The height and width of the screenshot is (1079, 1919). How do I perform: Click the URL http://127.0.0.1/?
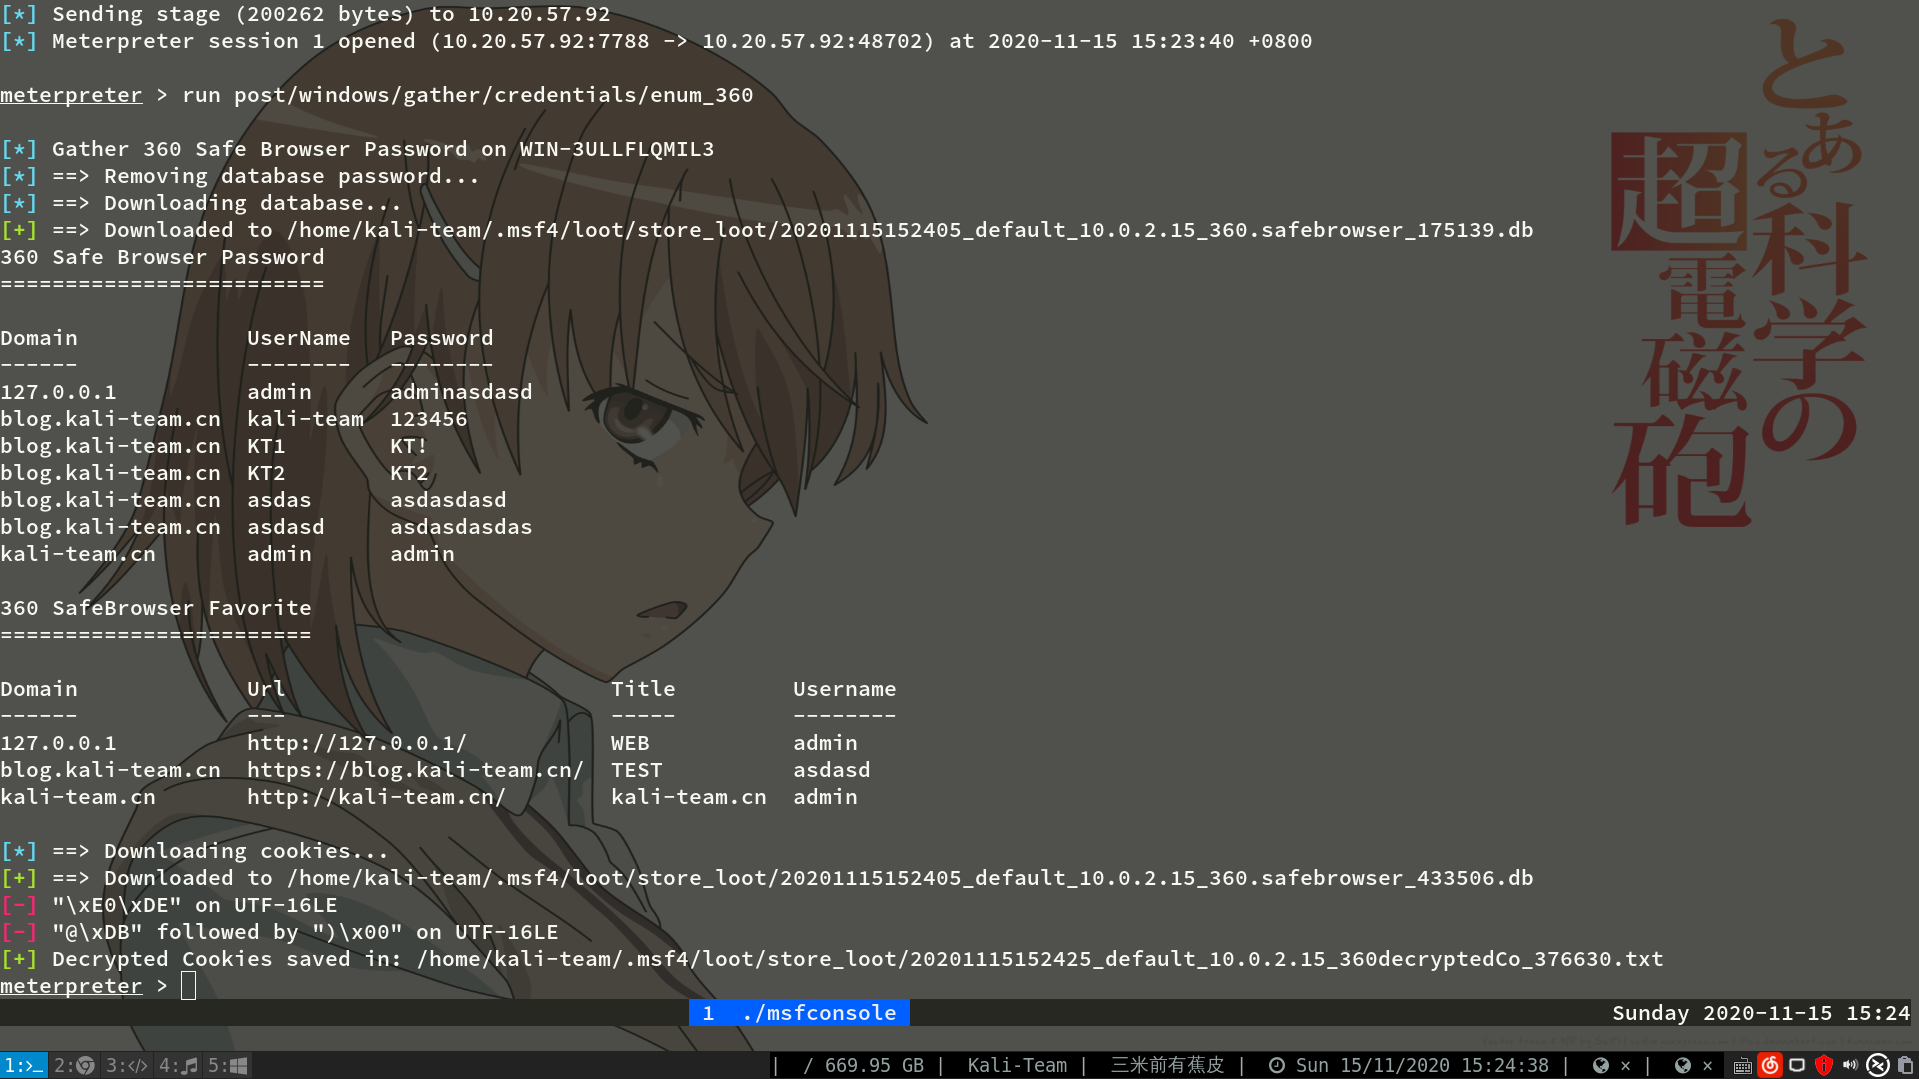(x=357, y=743)
